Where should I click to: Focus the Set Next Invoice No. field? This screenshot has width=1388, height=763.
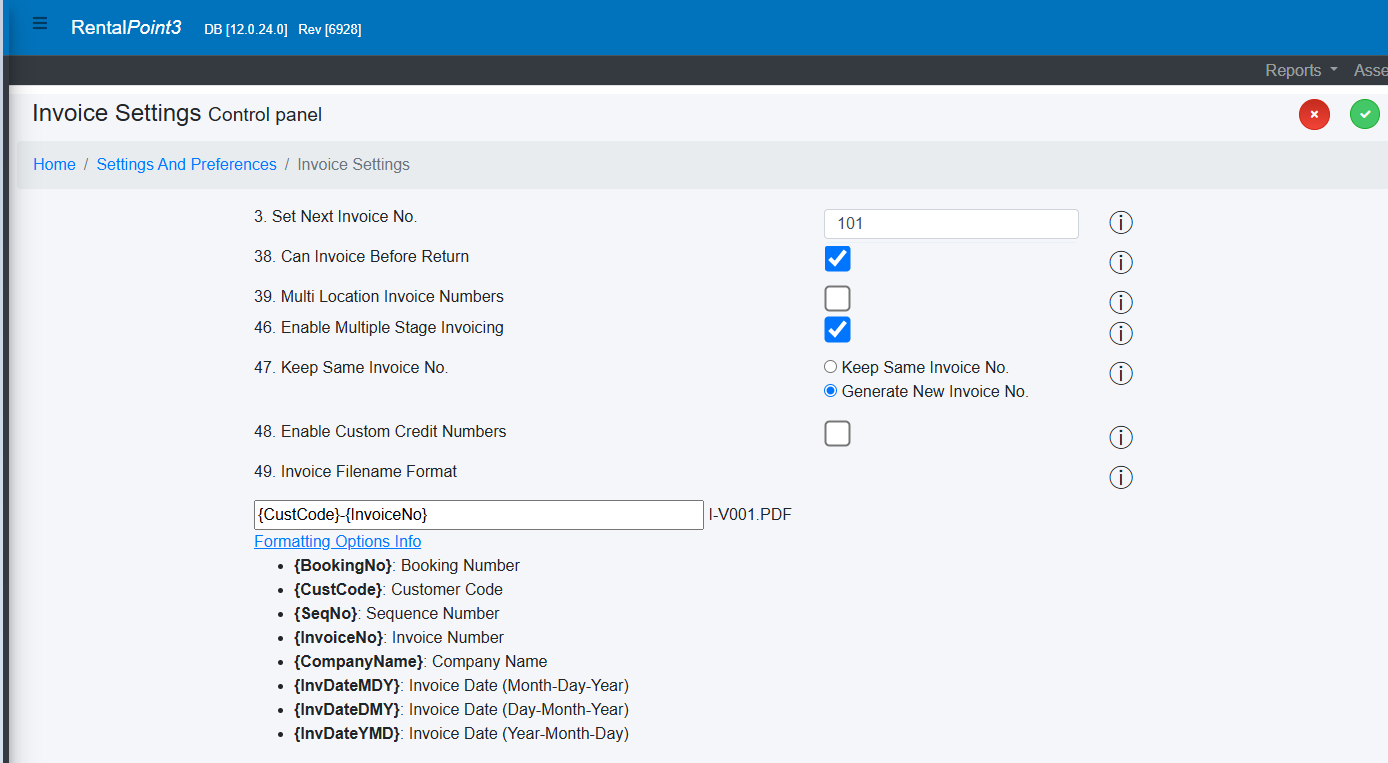tap(951, 224)
